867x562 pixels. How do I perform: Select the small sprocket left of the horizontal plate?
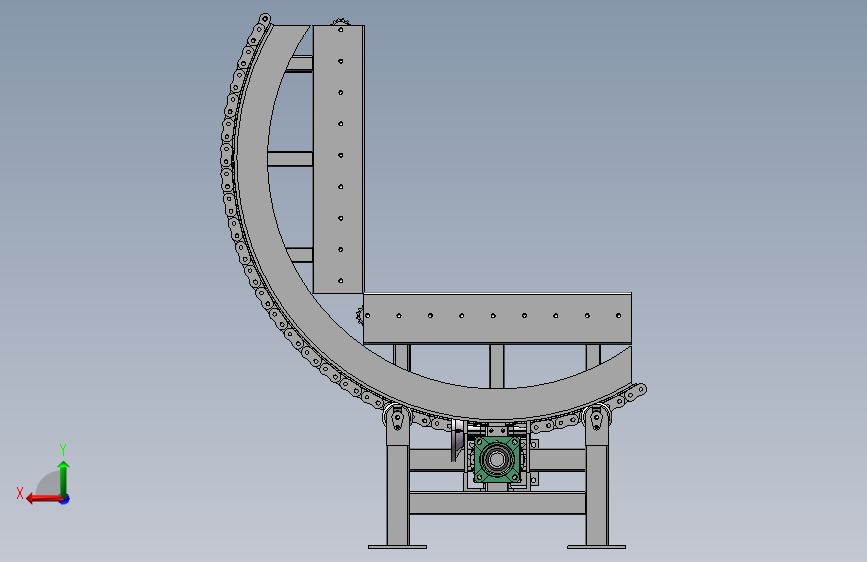pyautogui.click(x=359, y=315)
